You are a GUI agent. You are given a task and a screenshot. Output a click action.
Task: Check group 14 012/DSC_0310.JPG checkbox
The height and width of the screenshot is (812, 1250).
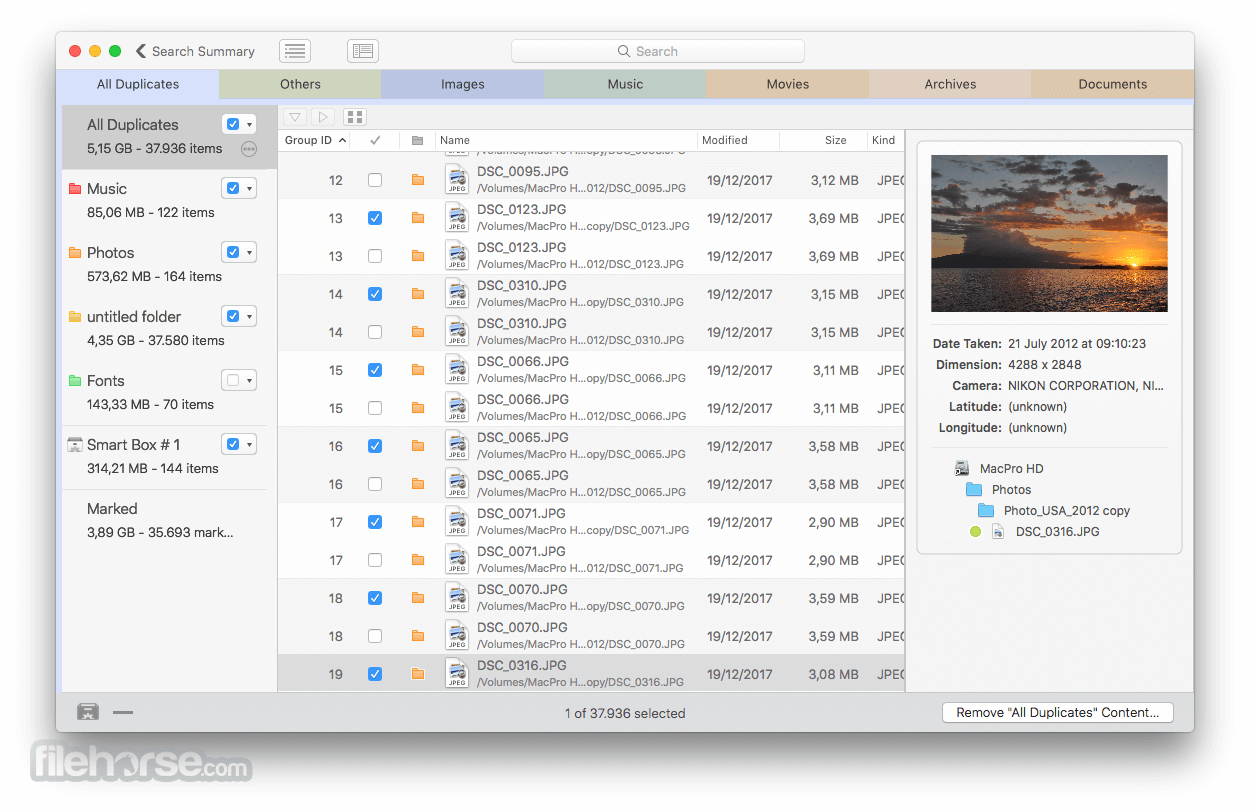click(375, 332)
